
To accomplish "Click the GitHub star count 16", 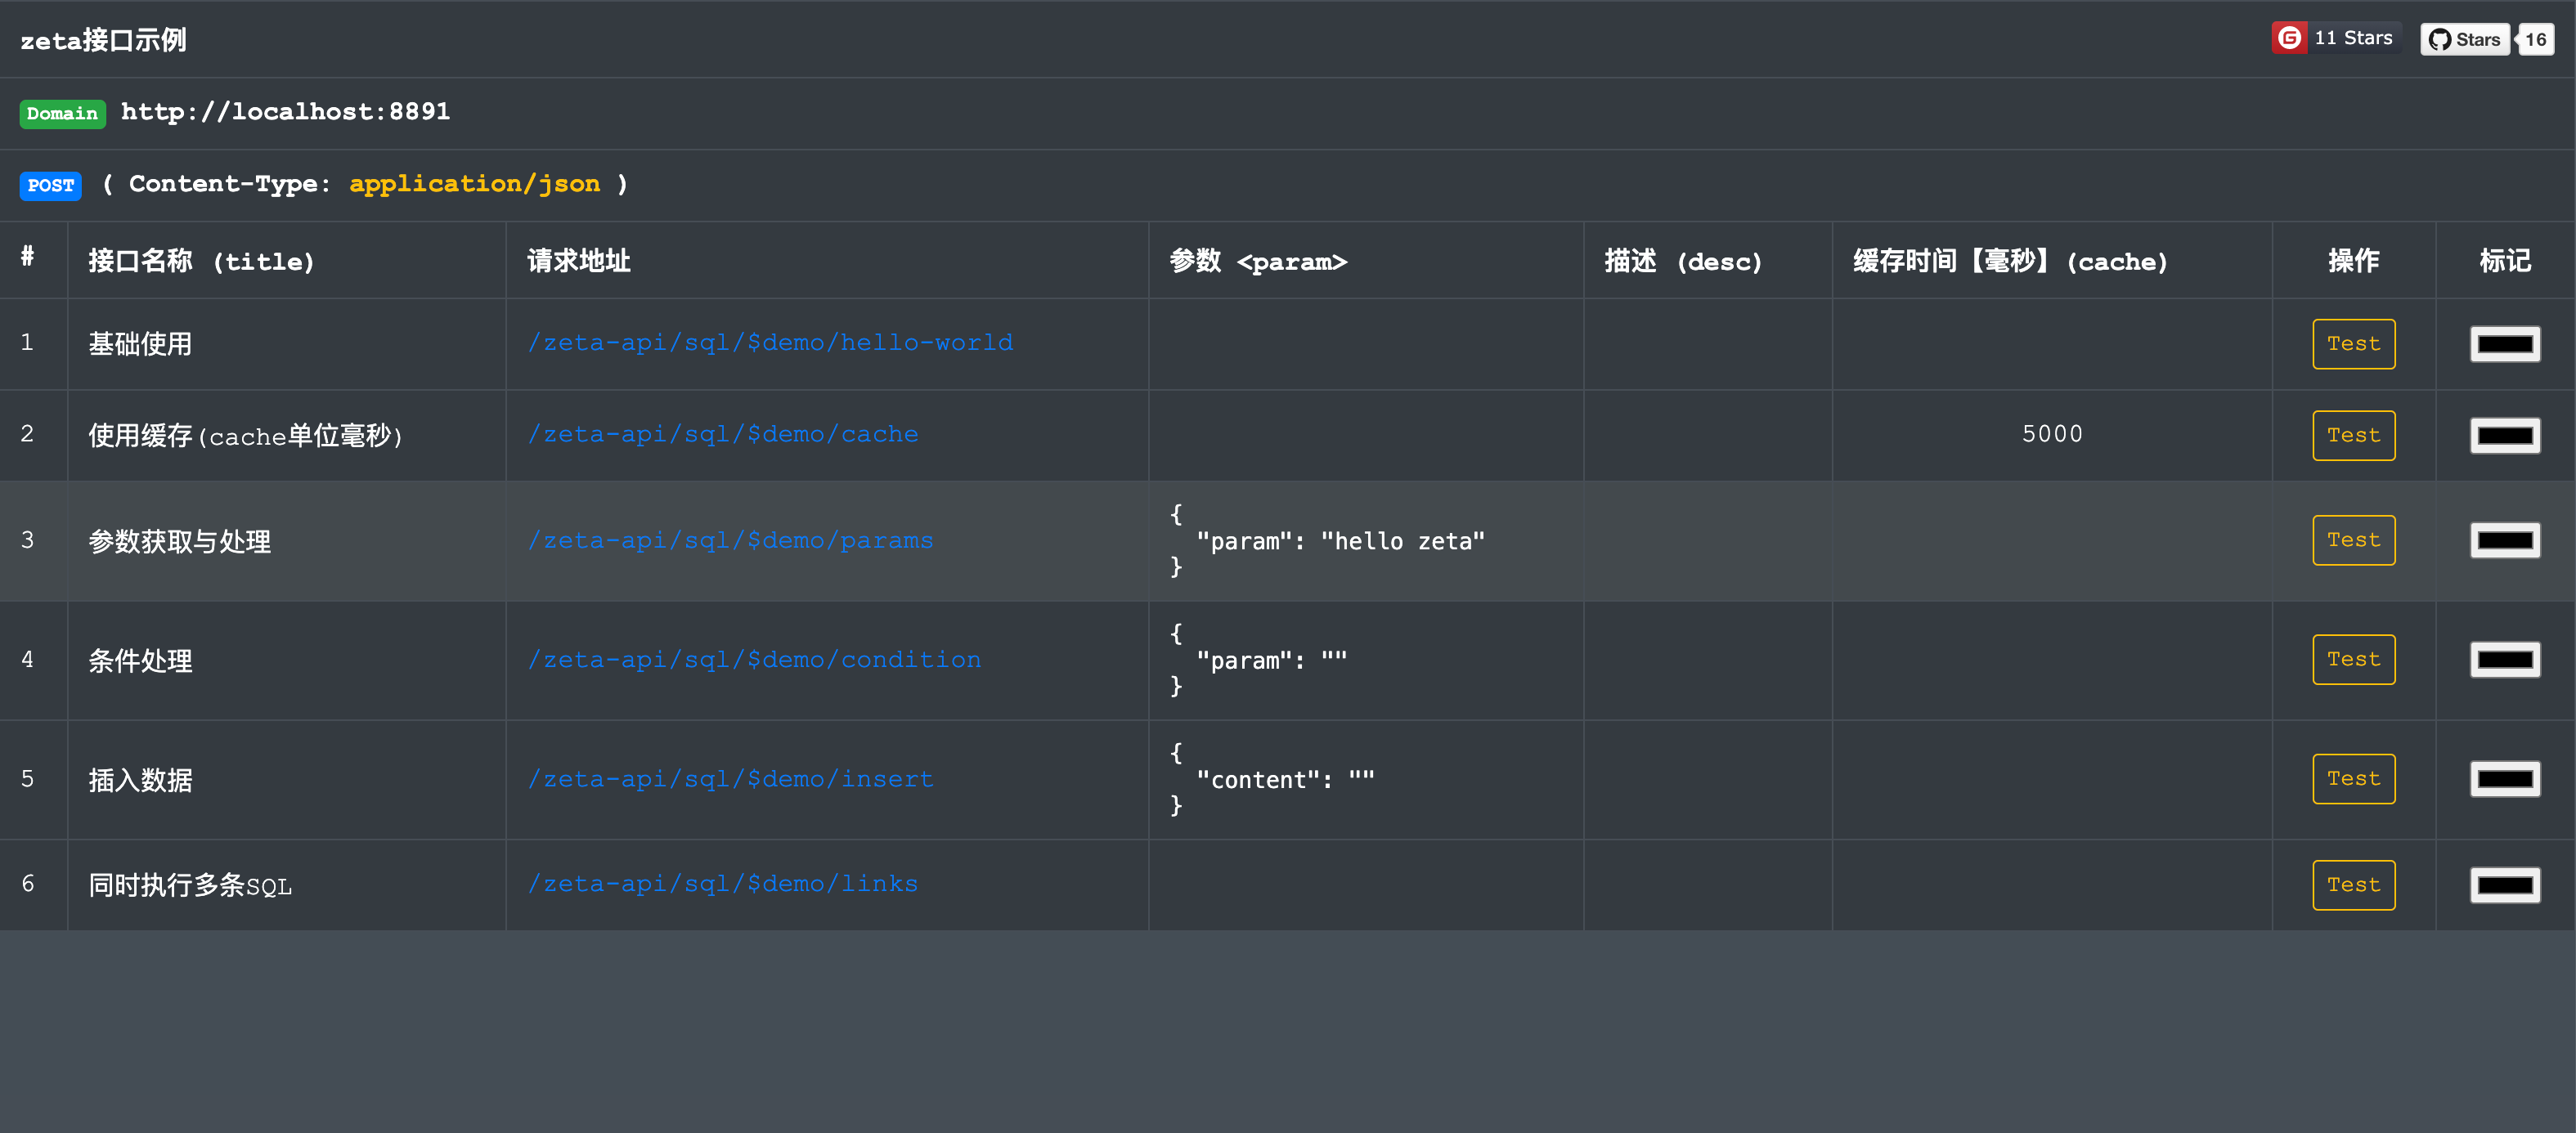I will click(2535, 40).
